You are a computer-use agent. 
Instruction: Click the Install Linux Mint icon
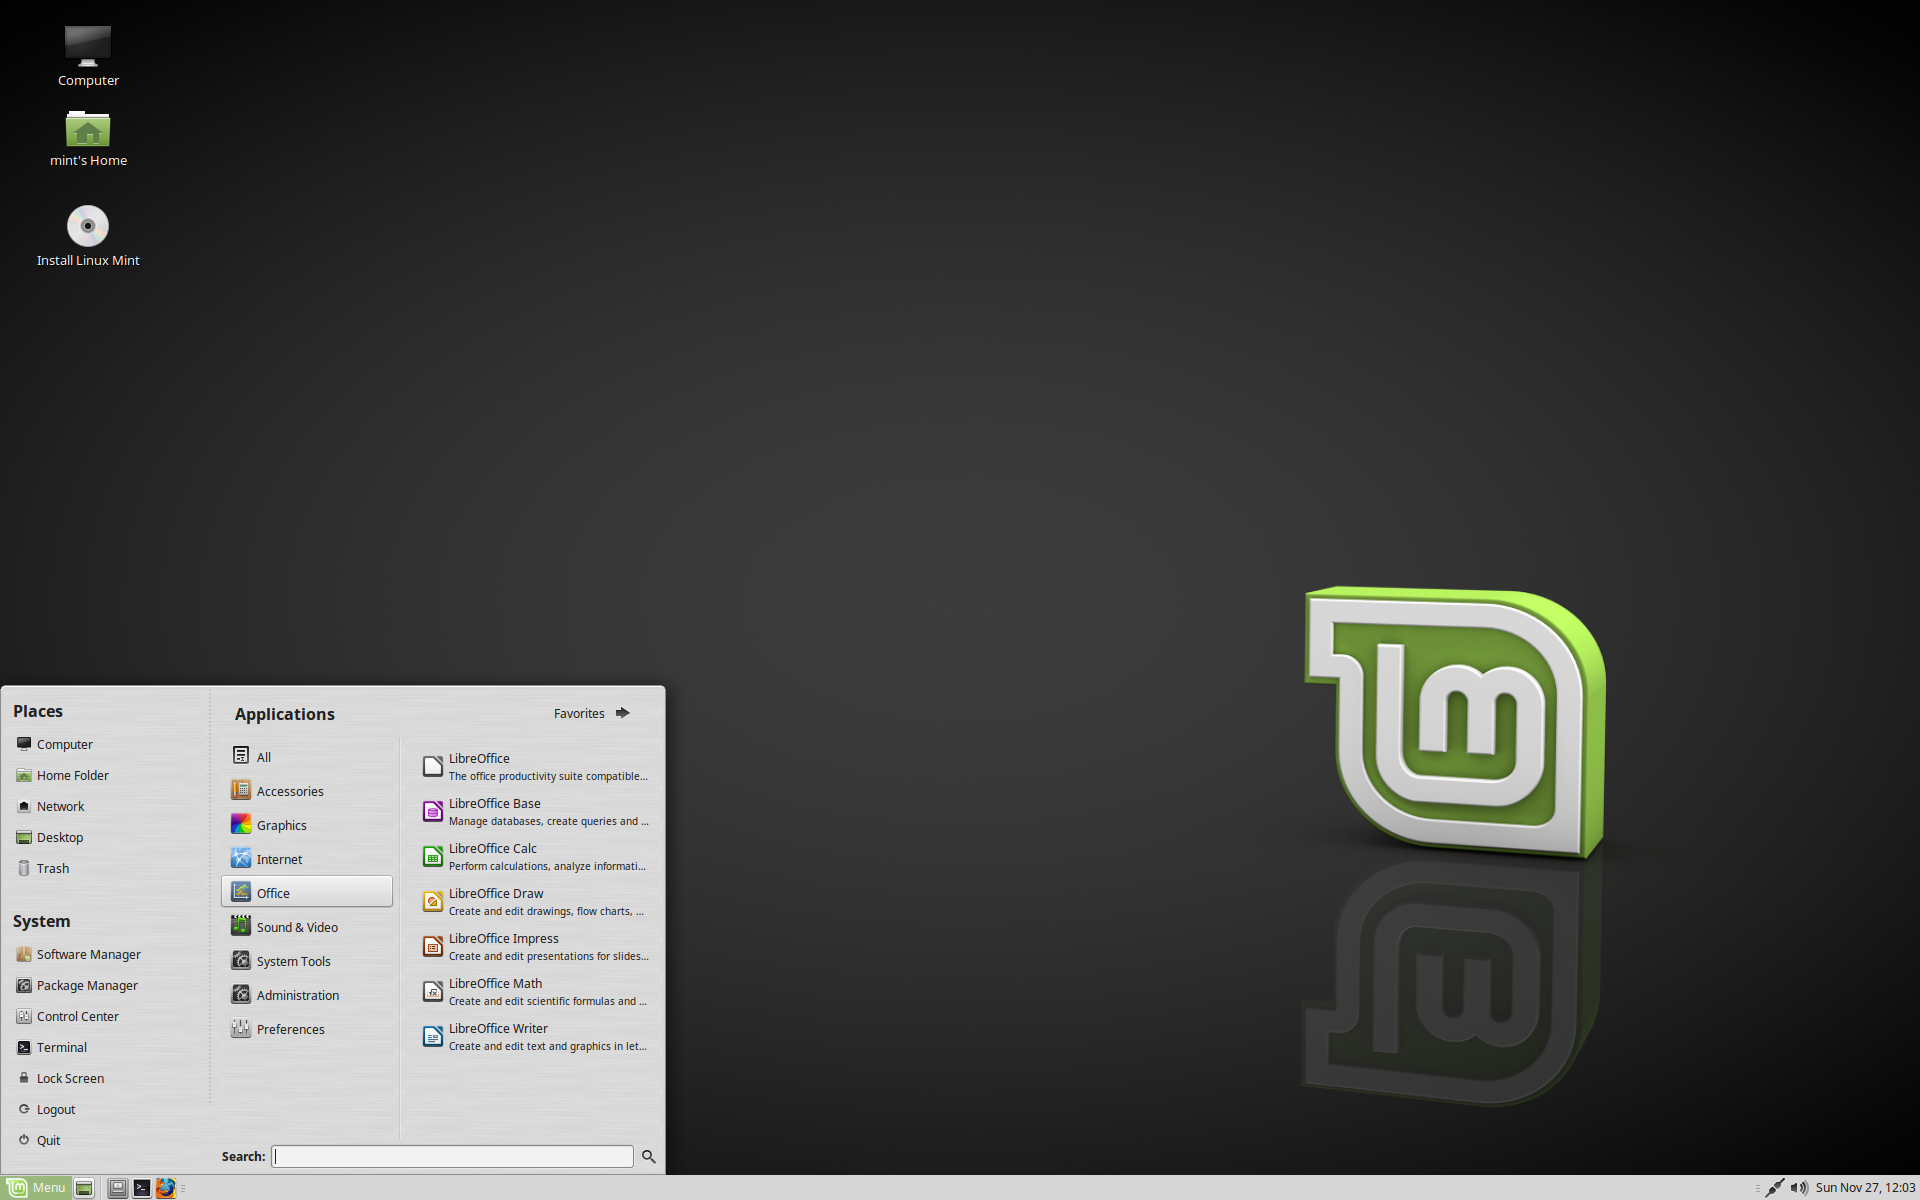tap(87, 225)
